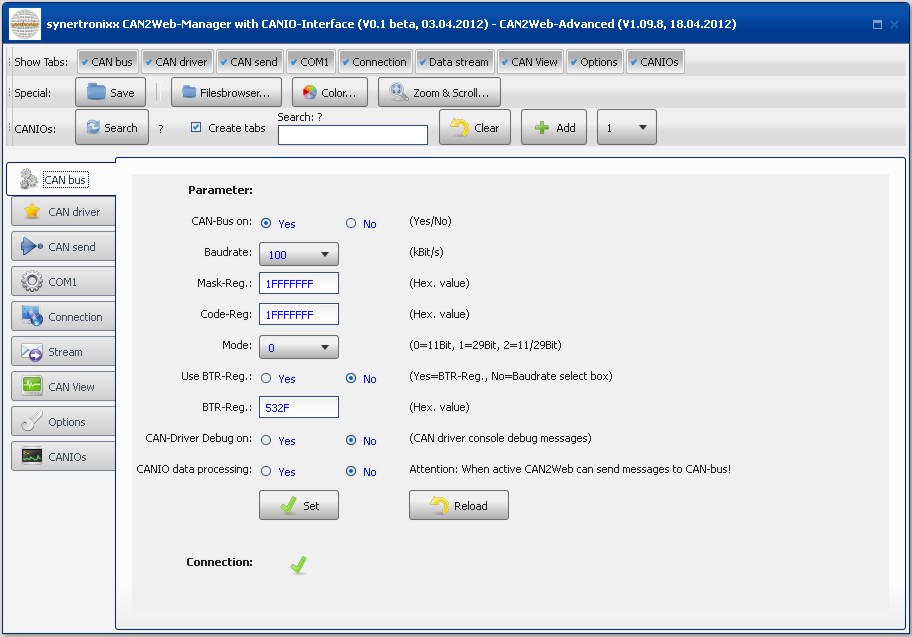Click the Set button
Image resolution: width=912 pixels, height=637 pixels.
298,506
